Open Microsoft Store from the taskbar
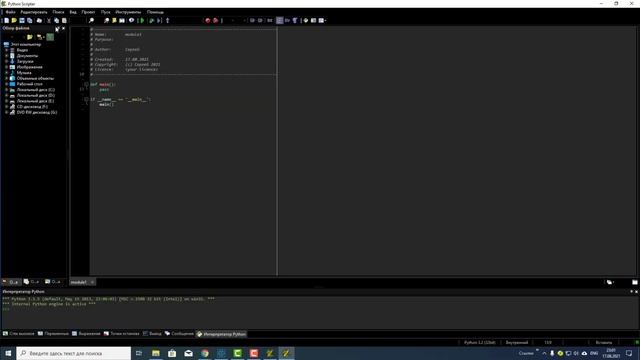 pyautogui.click(x=172, y=353)
